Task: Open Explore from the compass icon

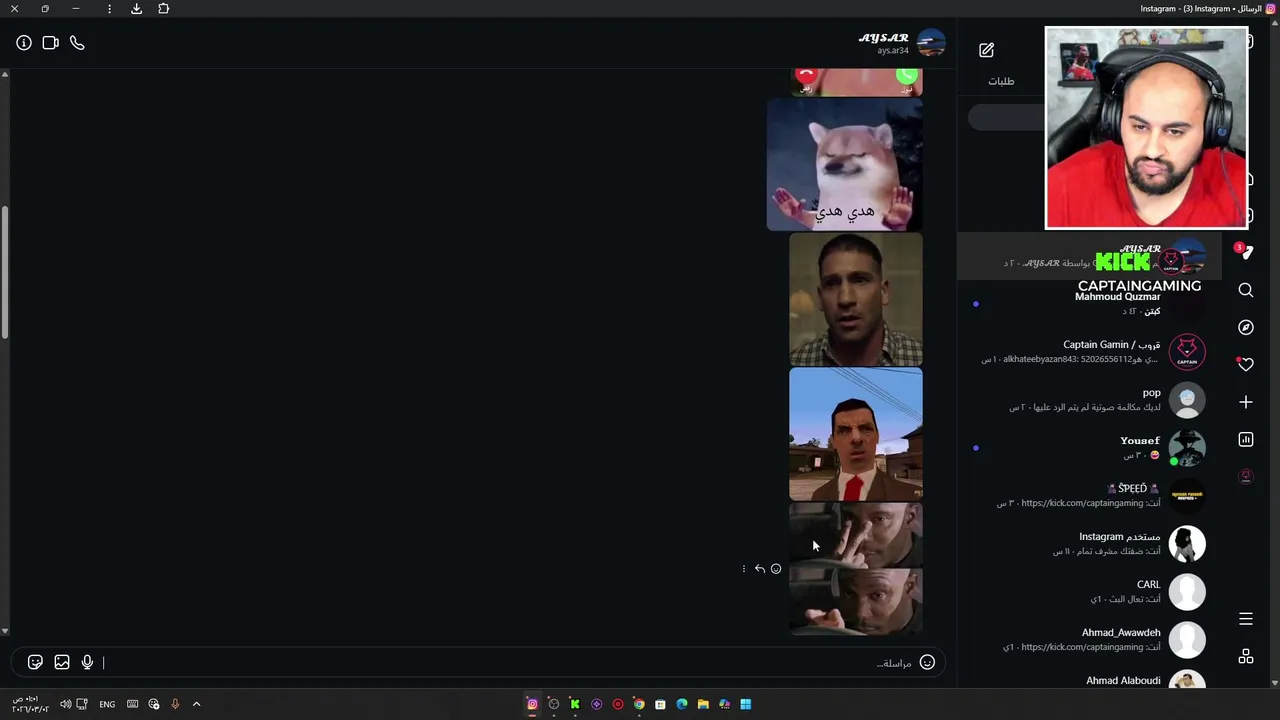Action: point(1246,327)
